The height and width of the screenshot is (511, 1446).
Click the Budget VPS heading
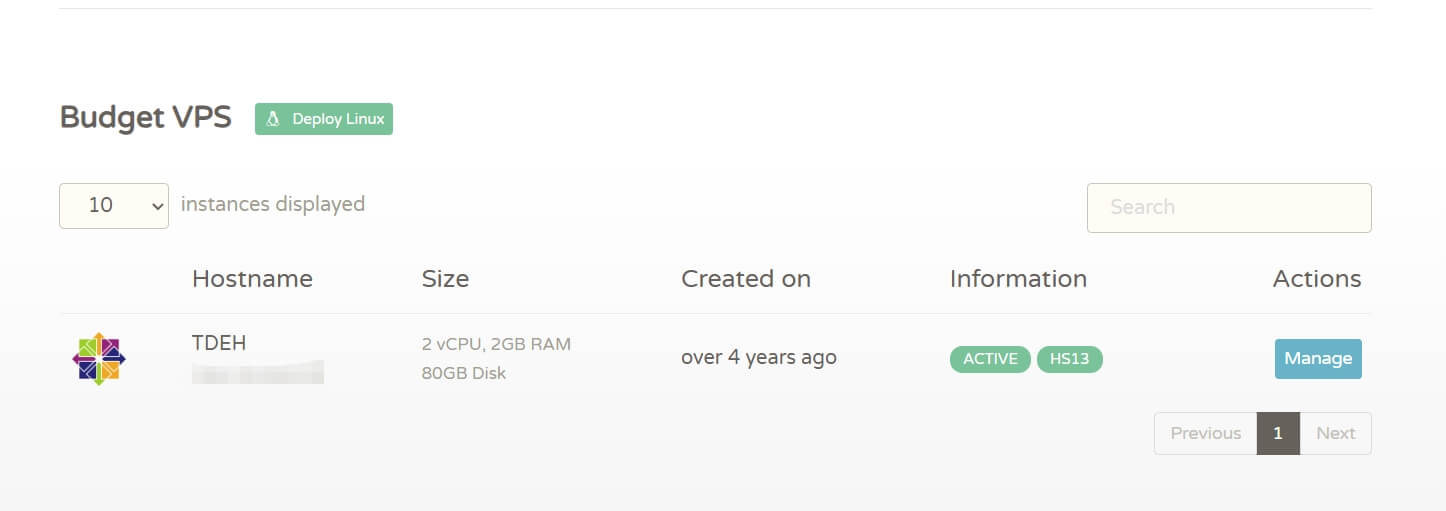click(146, 118)
